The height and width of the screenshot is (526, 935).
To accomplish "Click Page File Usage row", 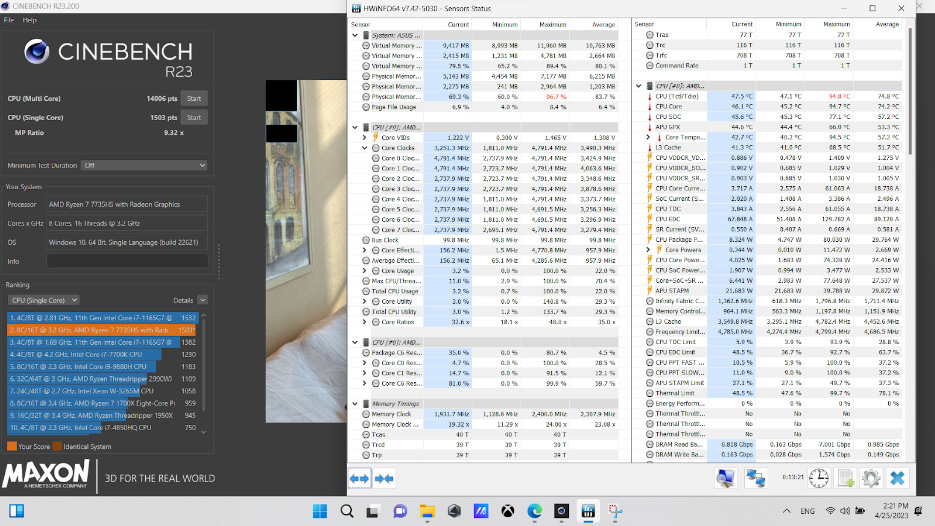I will [x=489, y=107].
